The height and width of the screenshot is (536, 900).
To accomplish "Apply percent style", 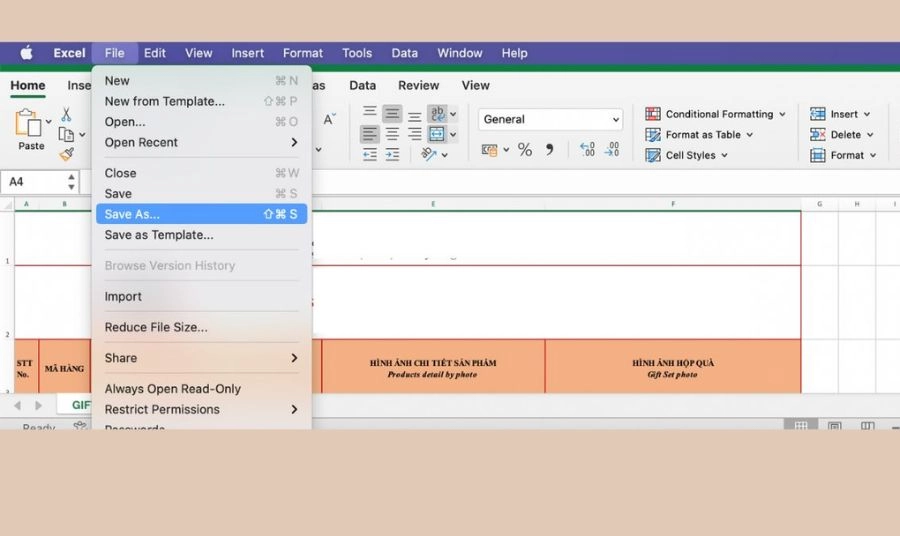I will 525,150.
